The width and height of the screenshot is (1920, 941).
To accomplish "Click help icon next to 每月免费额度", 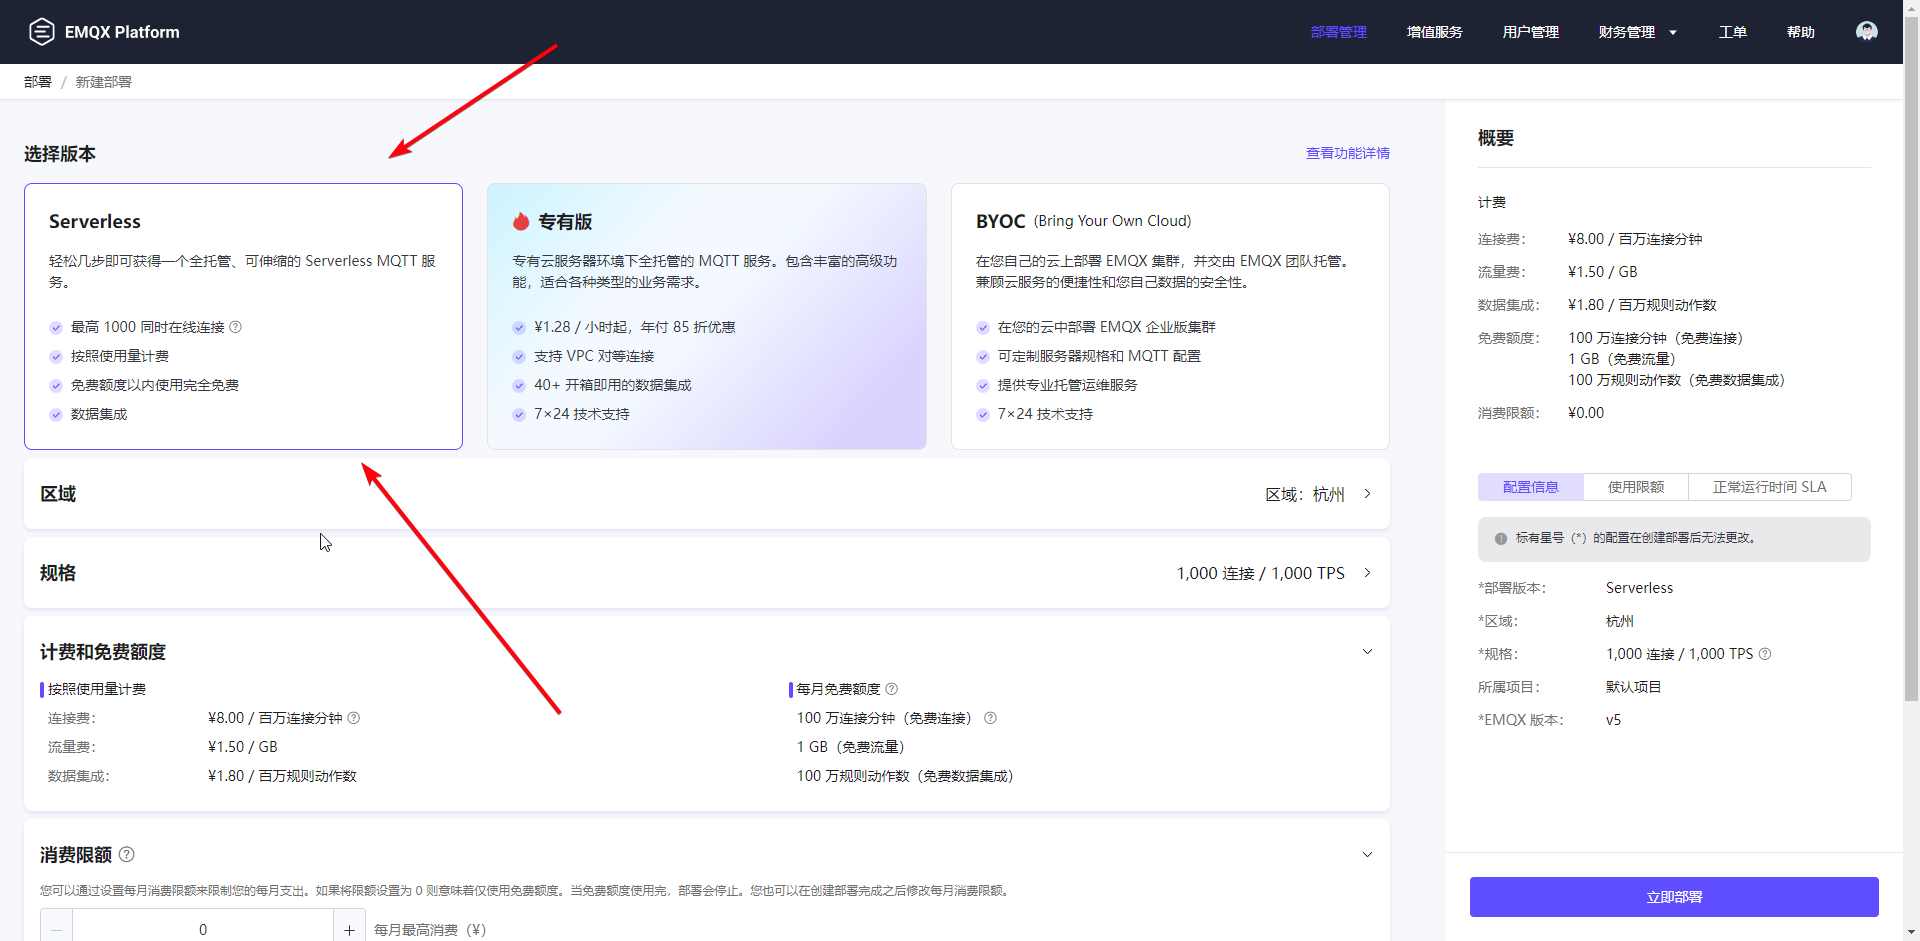I will [x=892, y=689].
